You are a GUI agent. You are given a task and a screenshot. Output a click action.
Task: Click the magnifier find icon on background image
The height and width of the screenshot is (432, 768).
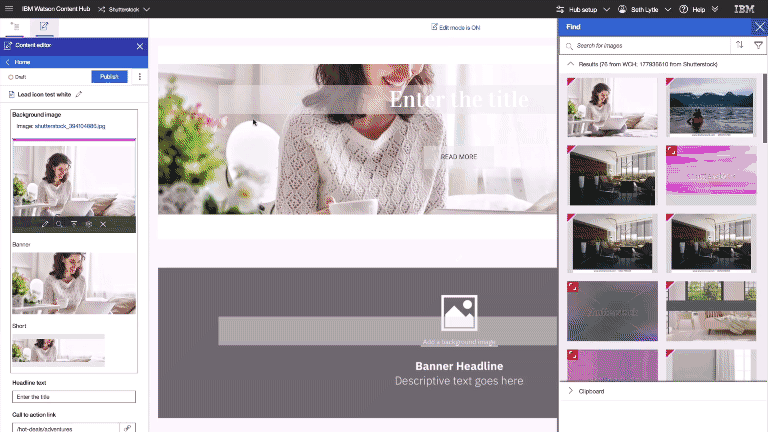click(x=59, y=224)
